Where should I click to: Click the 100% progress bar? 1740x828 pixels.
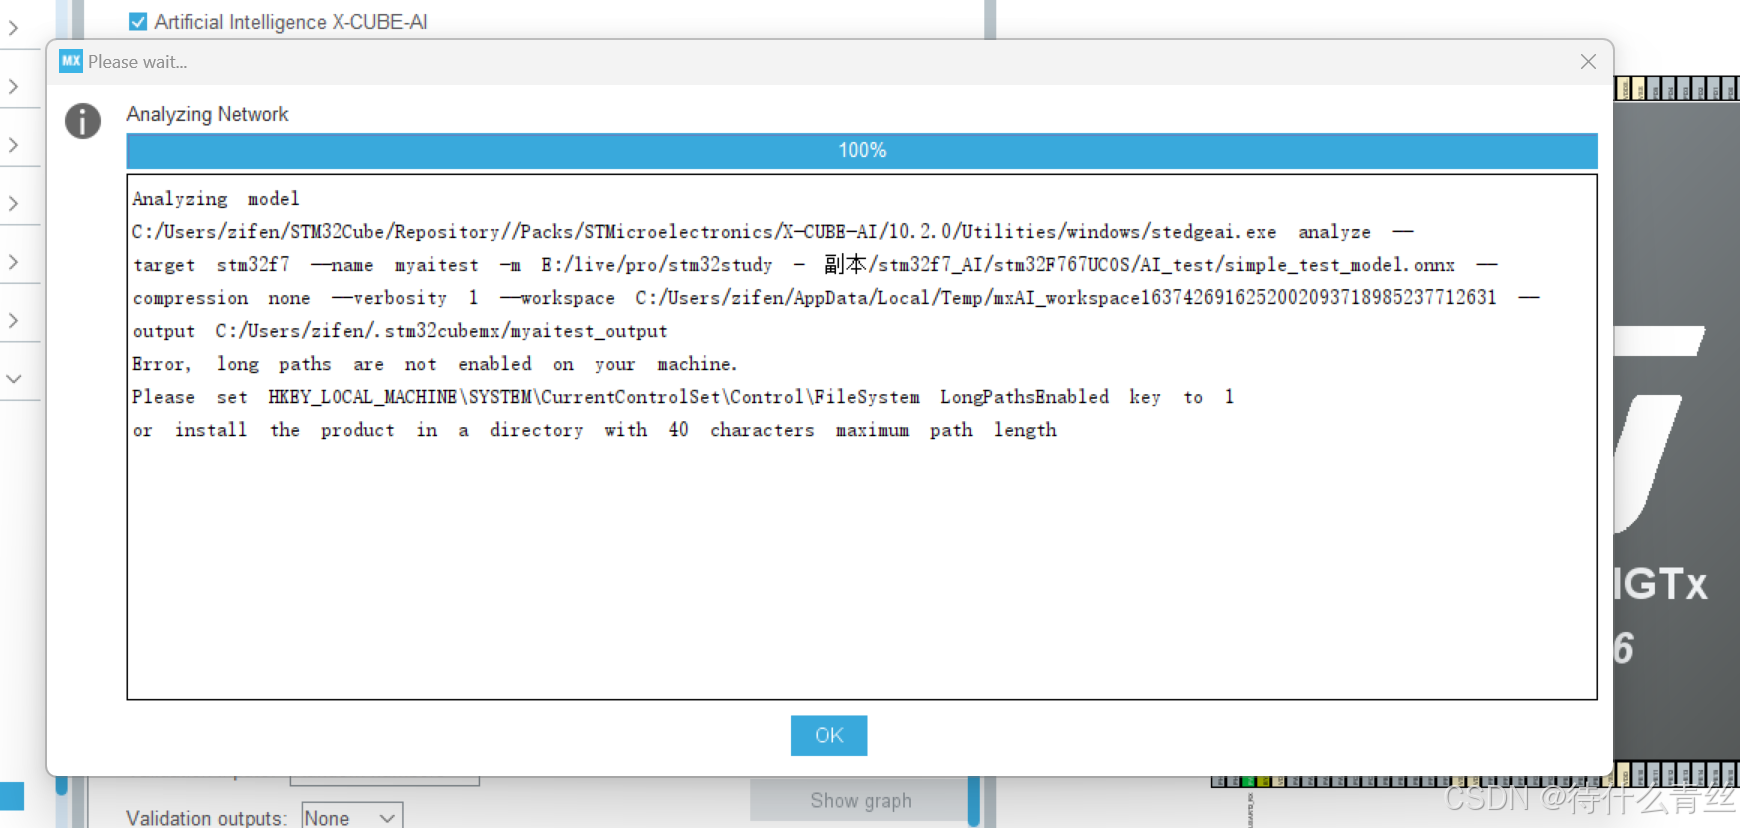click(x=862, y=150)
